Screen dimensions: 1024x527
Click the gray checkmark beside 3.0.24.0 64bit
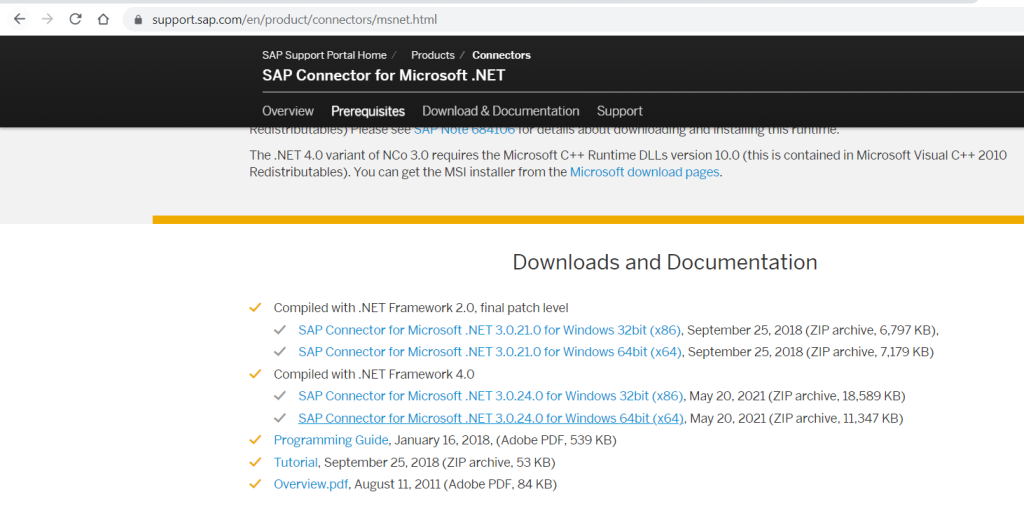(280, 418)
